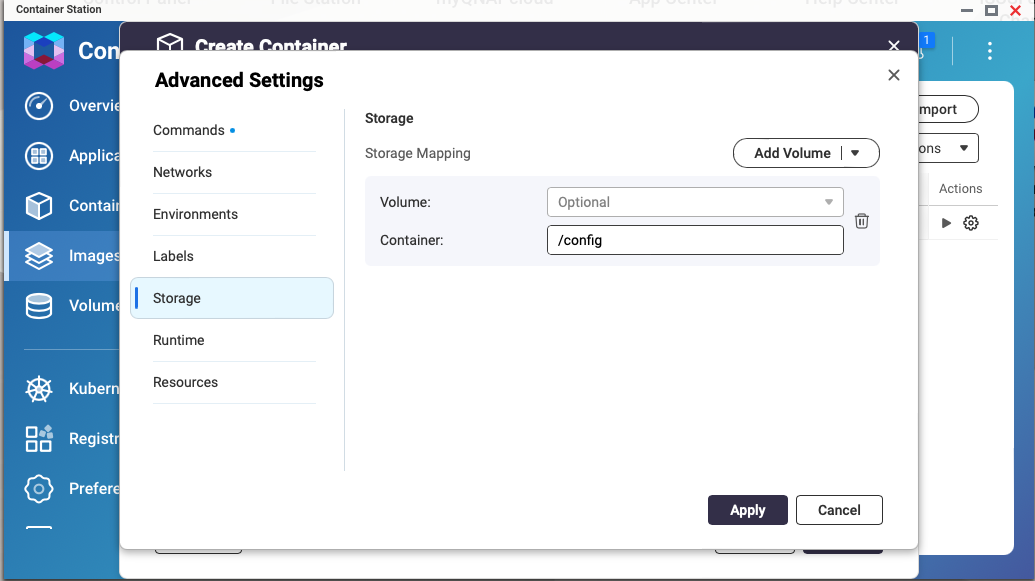This screenshot has width=1035, height=581.
Task: Open Containers via the cube icon
Action: pos(39,205)
